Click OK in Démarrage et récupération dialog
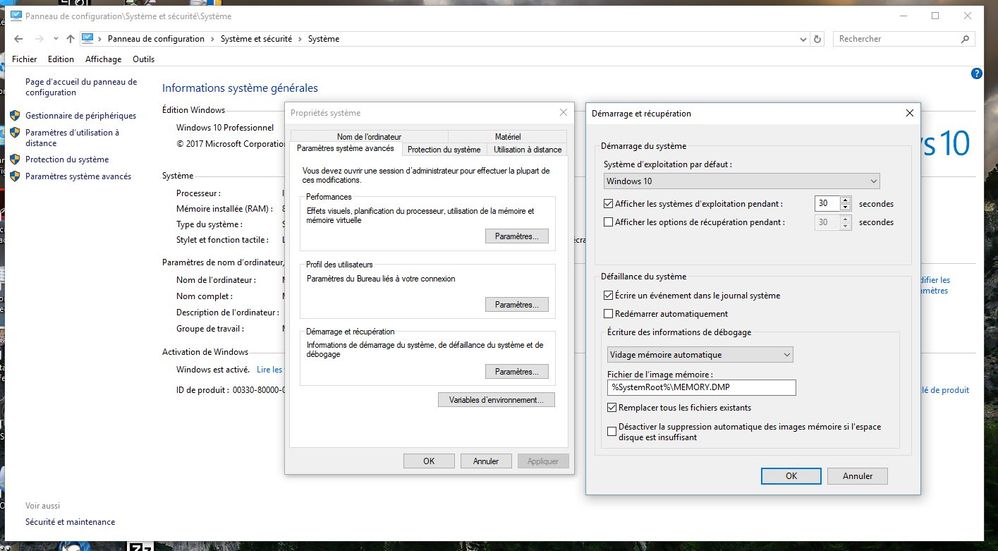 point(791,476)
